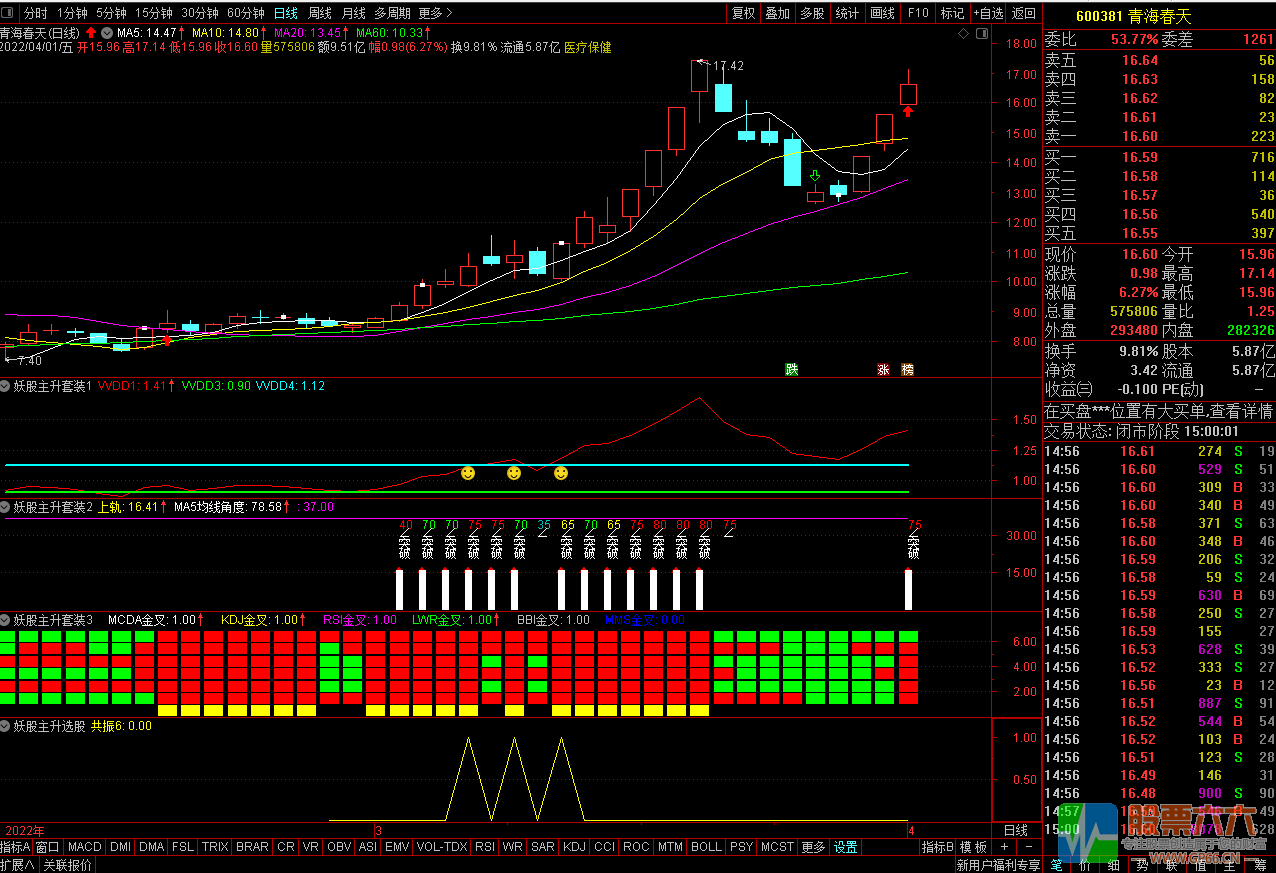Switch to the 周线 weekly chart
The image size is (1276, 873).
[x=320, y=13]
